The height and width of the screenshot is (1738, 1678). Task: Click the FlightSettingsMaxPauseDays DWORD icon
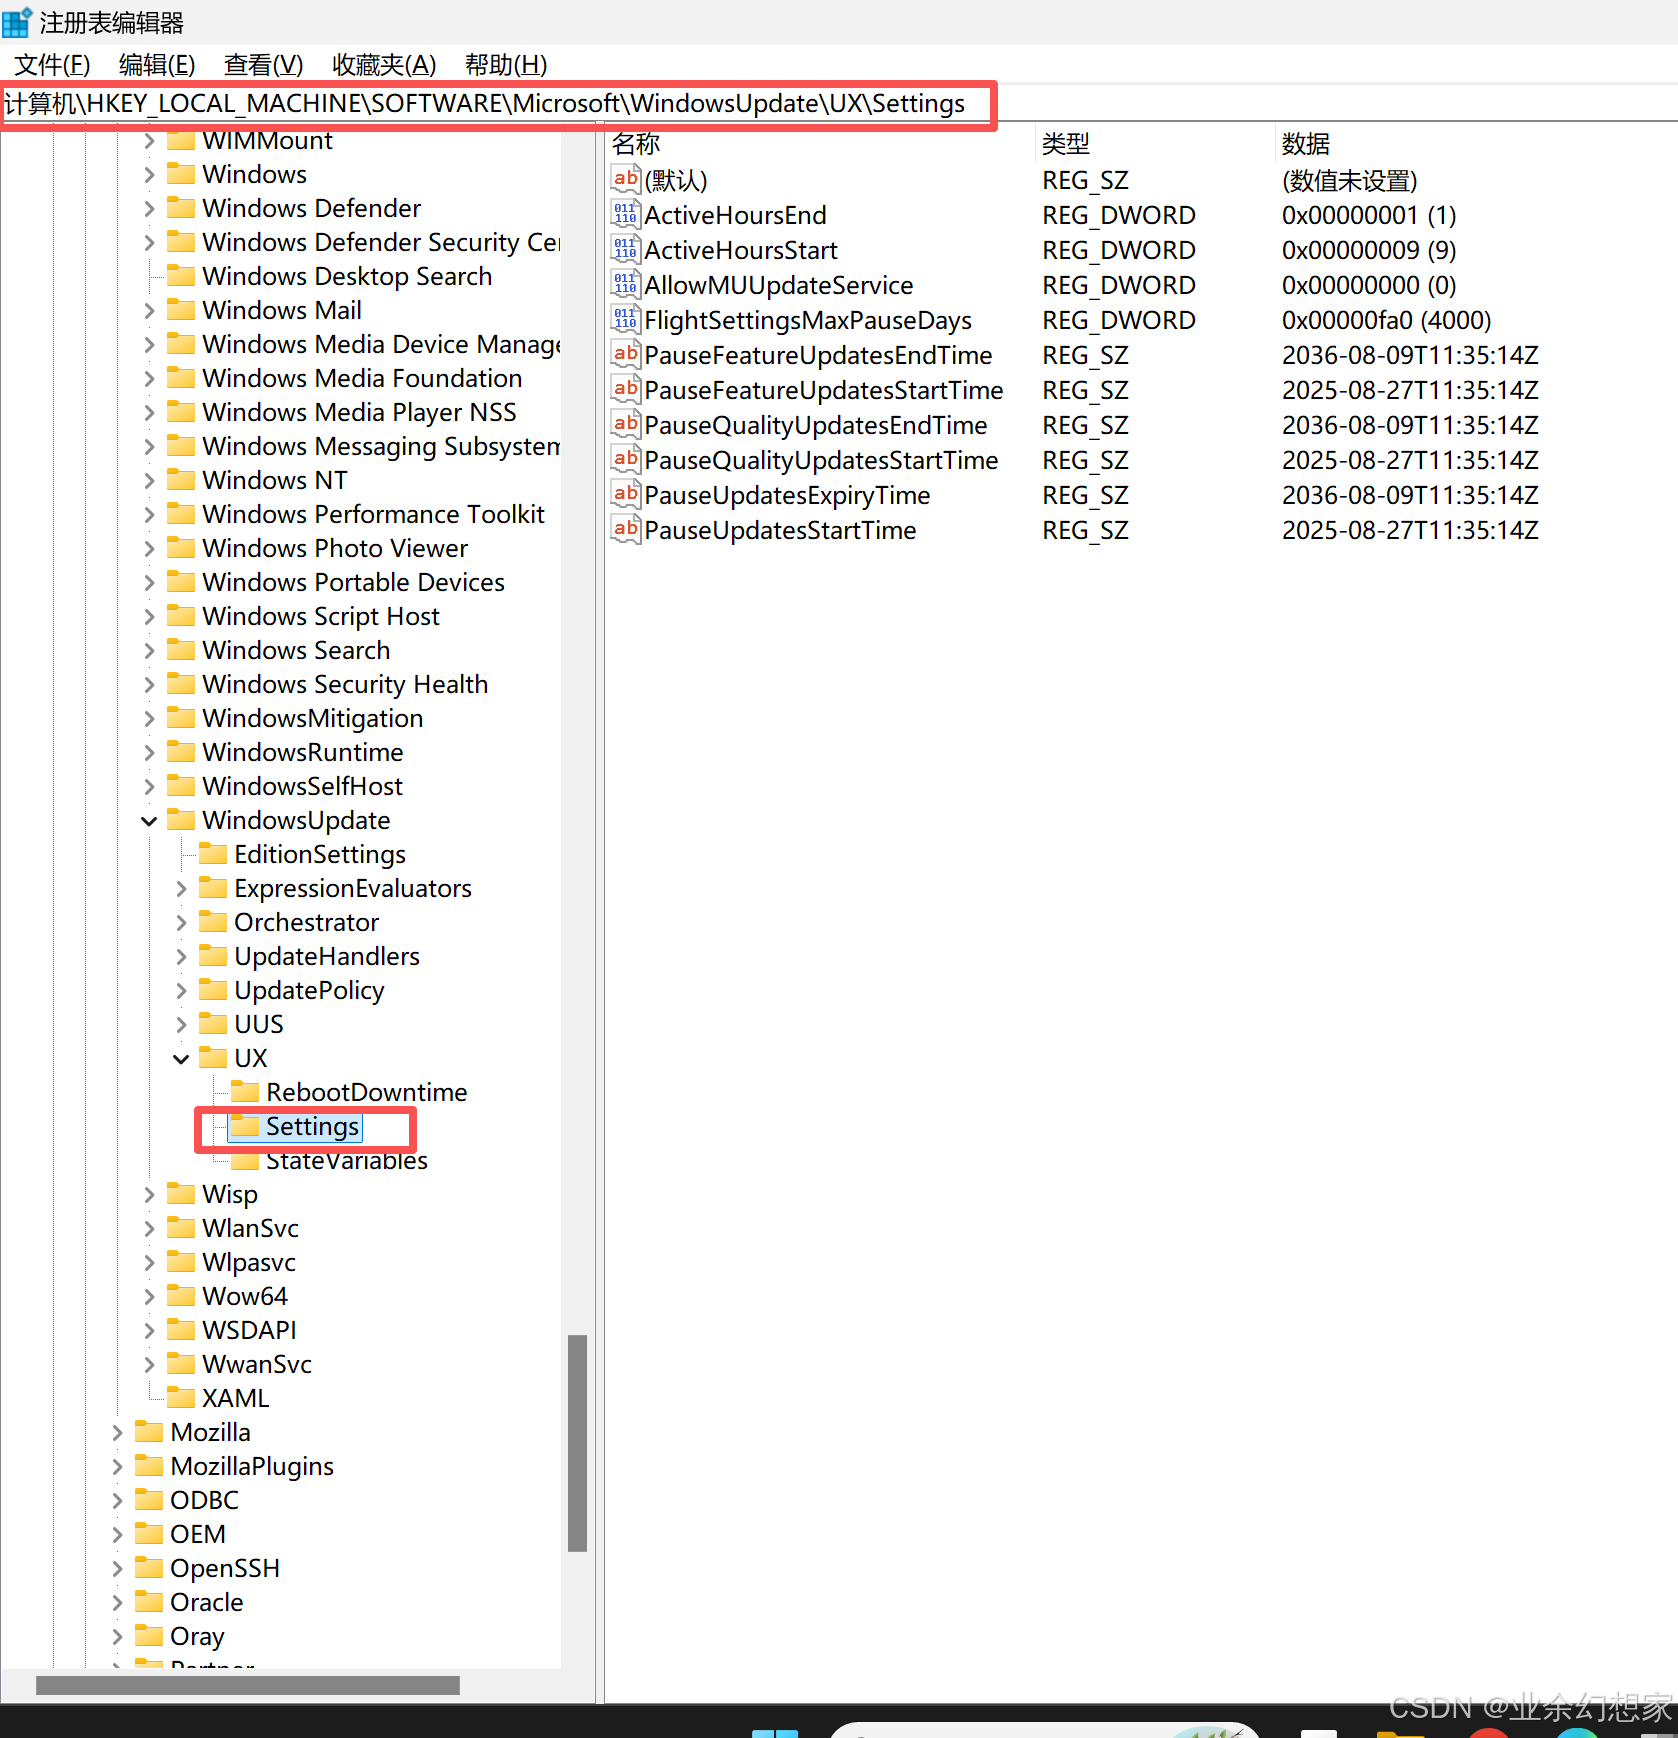click(x=625, y=319)
